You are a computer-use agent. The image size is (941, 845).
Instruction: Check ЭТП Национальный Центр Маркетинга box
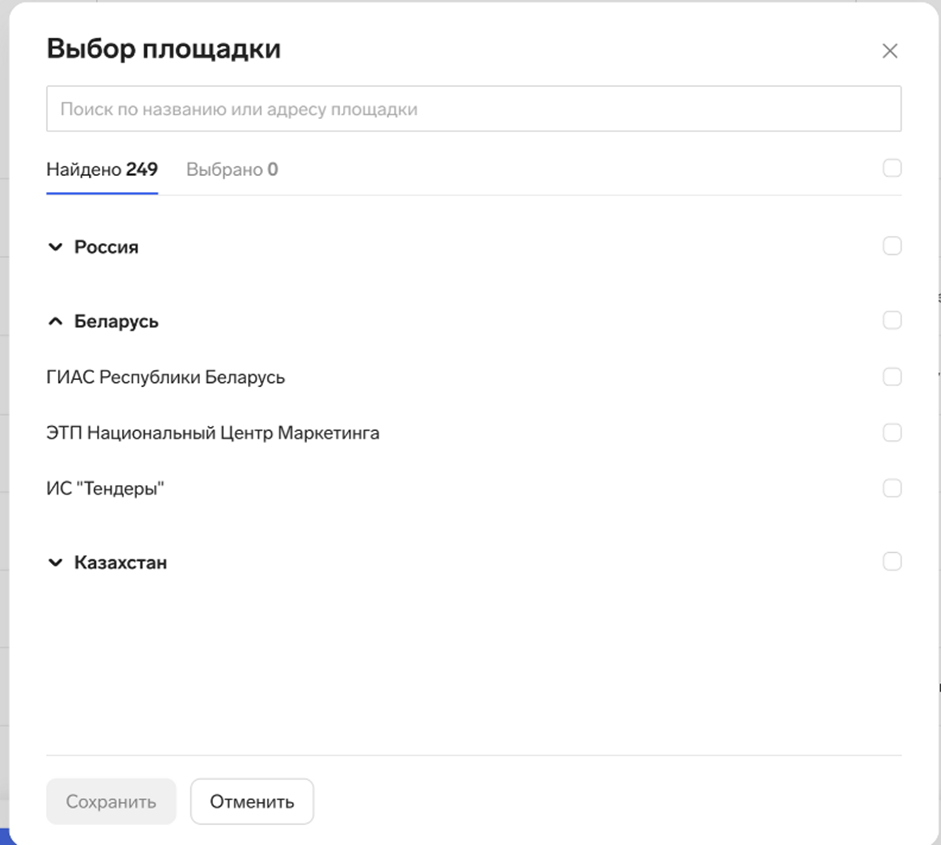pos(892,432)
